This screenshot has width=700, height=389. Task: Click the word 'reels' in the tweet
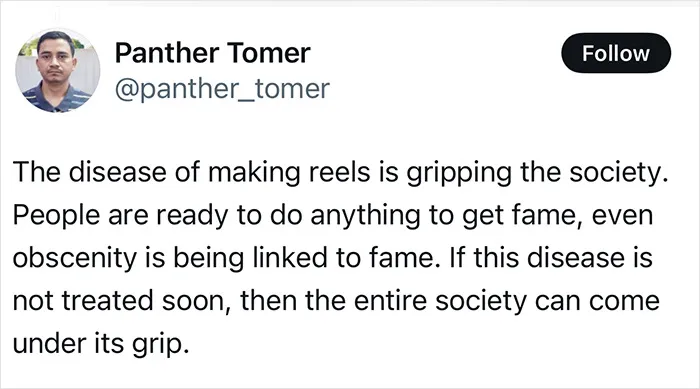[x=340, y=172]
